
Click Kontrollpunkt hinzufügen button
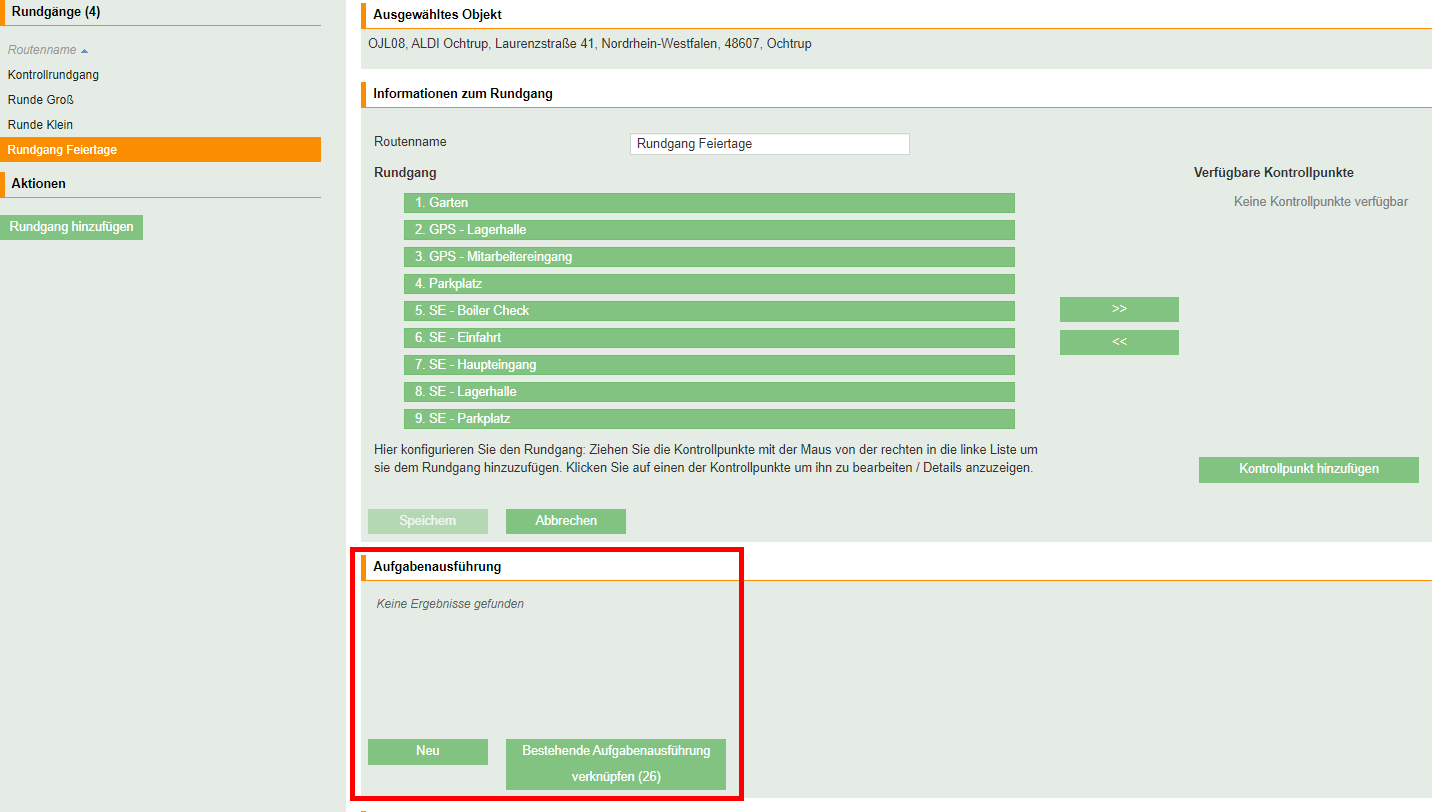click(1309, 470)
